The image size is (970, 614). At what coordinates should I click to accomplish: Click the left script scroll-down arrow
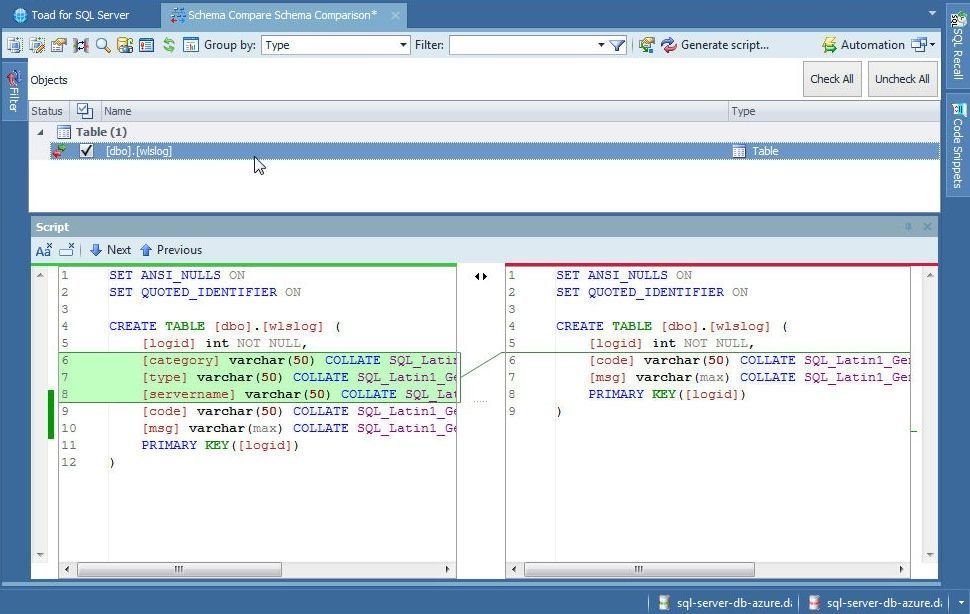click(40, 555)
